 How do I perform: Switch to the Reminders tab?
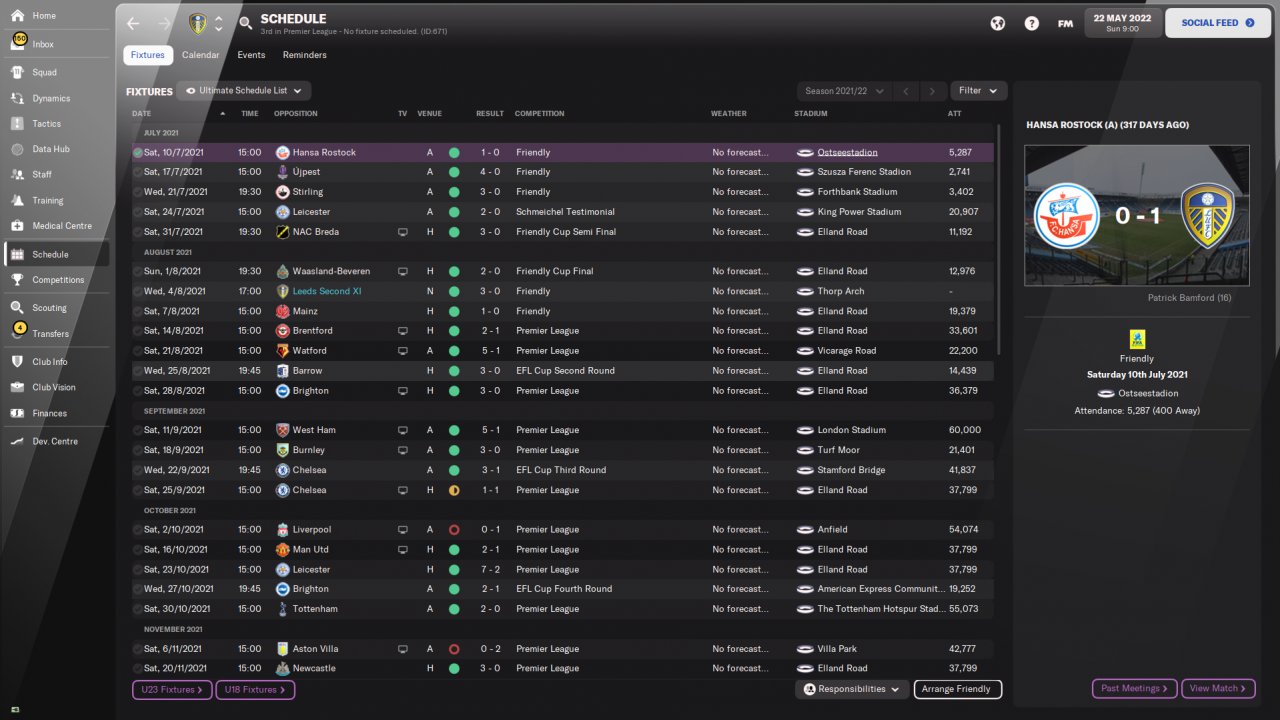[305, 55]
